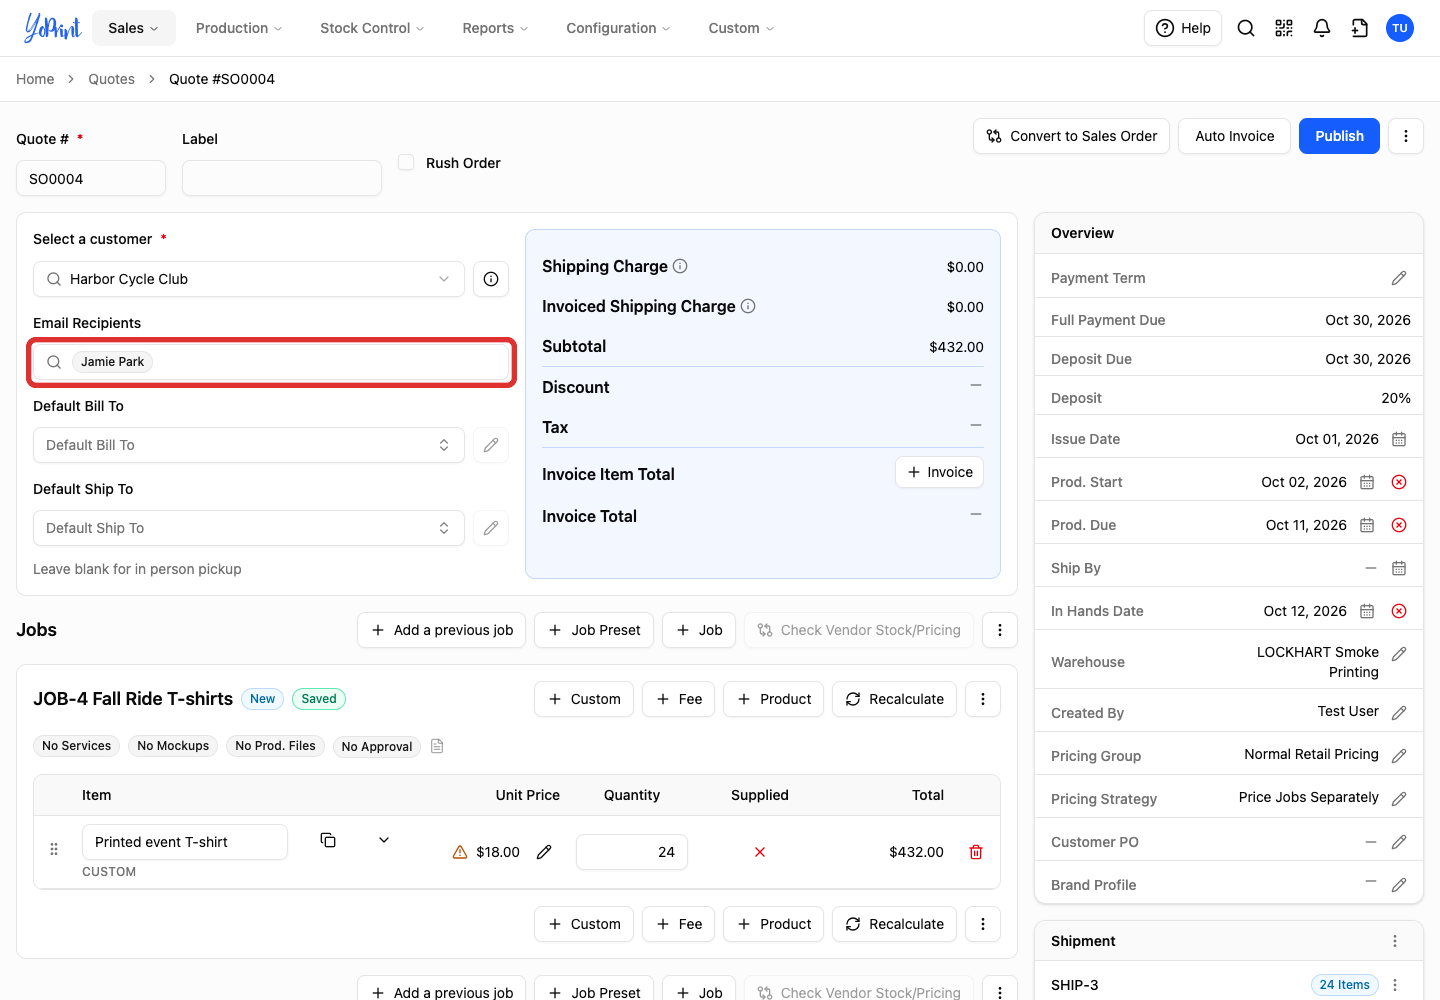Screen dimensions: 1440x1000
Task: Open the QR code scanner icon
Action: pyautogui.click(x=1284, y=28)
